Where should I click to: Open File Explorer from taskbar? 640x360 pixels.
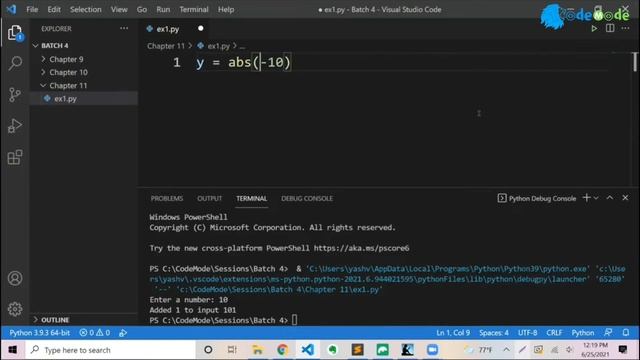coord(258,350)
